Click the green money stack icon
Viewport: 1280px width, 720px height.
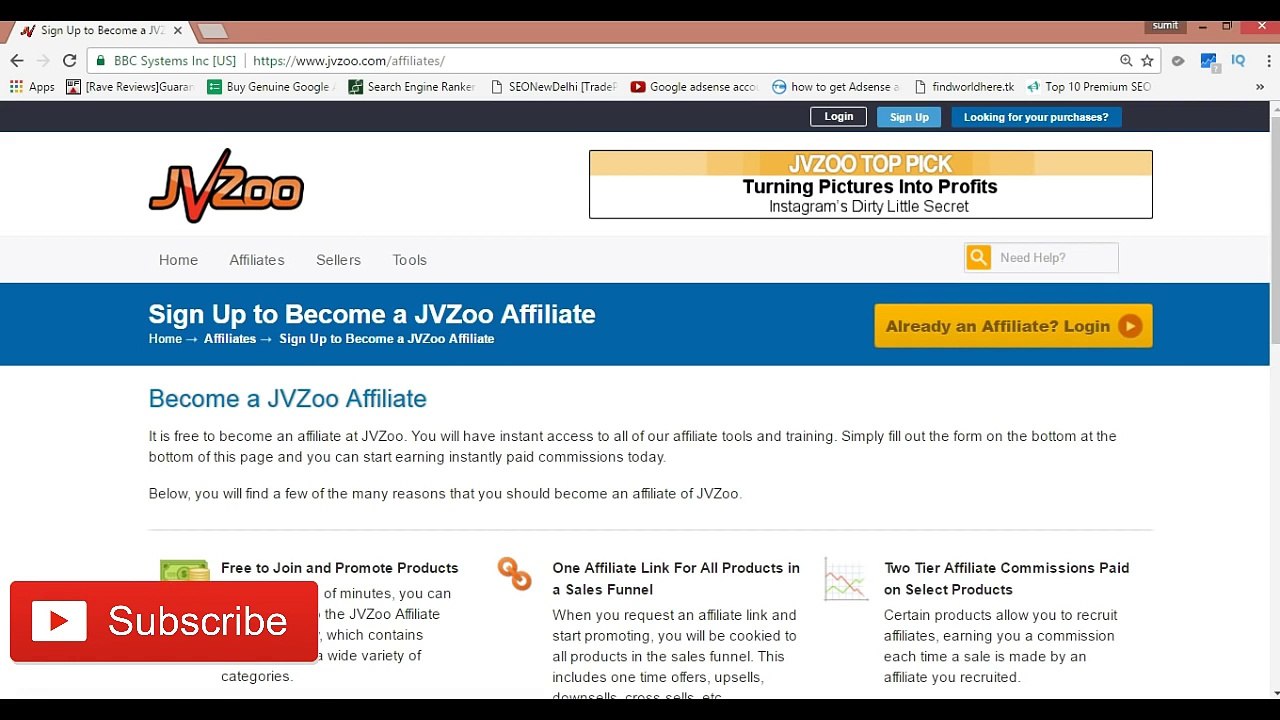tap(185, 570)
